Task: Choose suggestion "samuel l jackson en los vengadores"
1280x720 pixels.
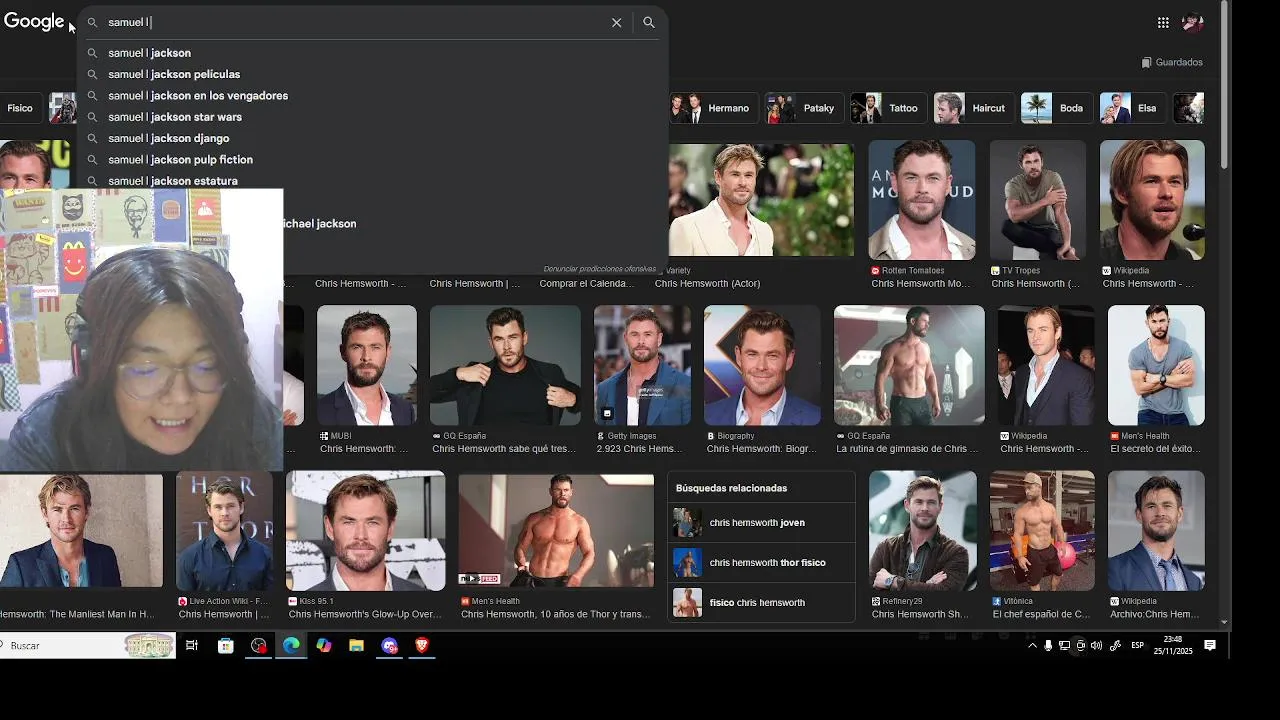Action: [x=373, y=95]
